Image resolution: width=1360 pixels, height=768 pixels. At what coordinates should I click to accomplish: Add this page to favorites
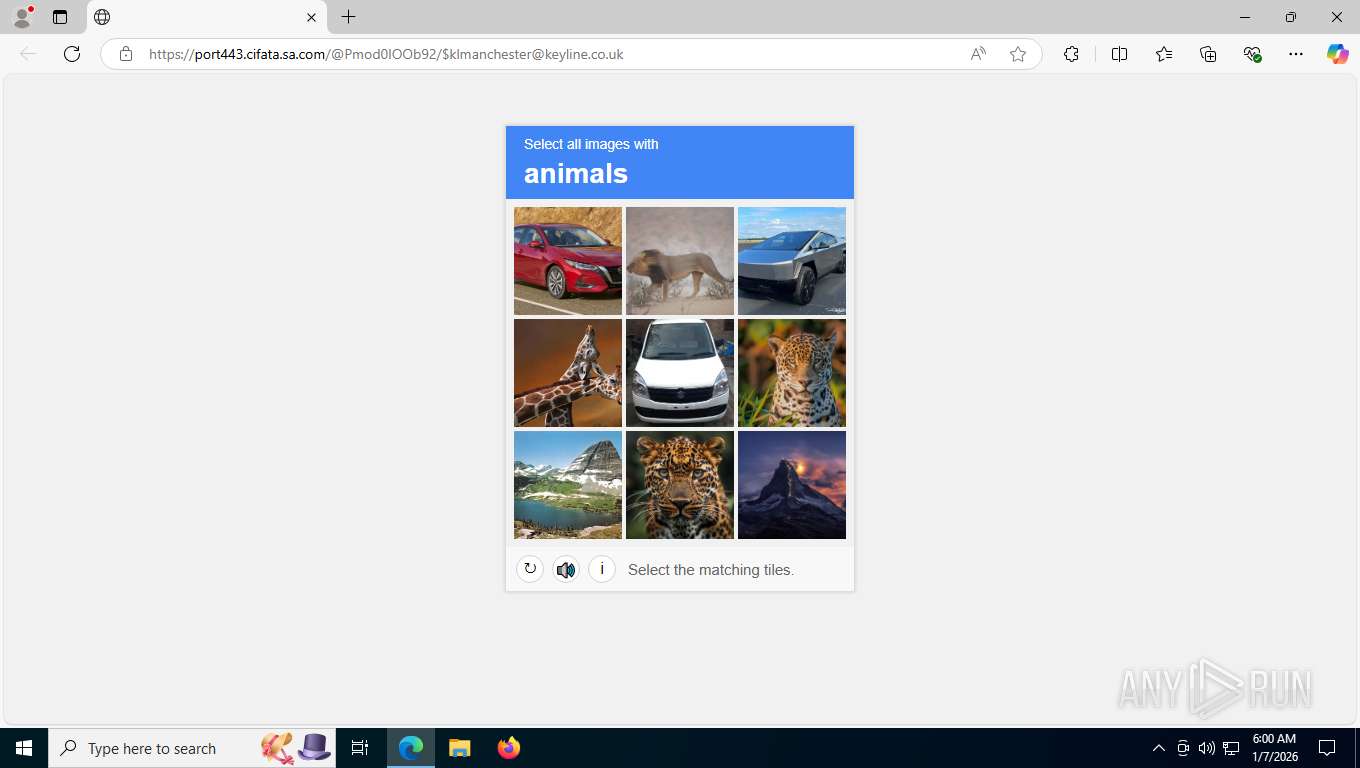1018,54
